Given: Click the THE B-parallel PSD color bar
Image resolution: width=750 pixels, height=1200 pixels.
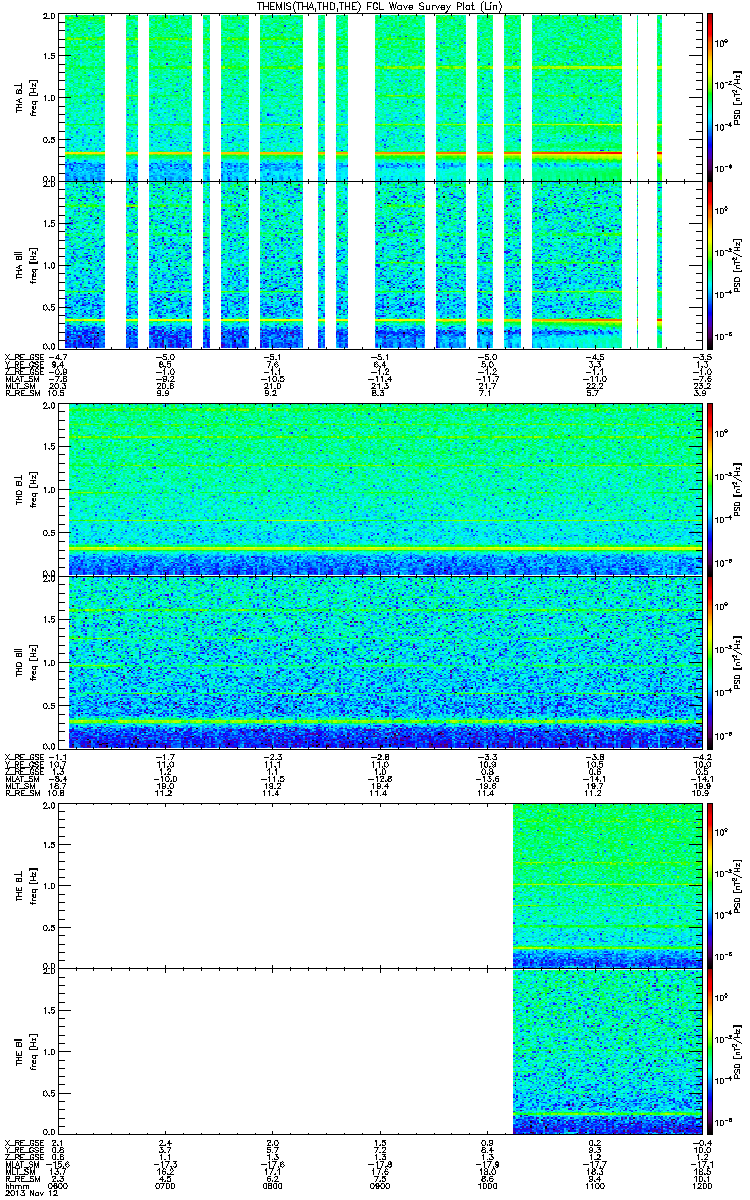Looking at the screenshot, I should point(709,1051).
